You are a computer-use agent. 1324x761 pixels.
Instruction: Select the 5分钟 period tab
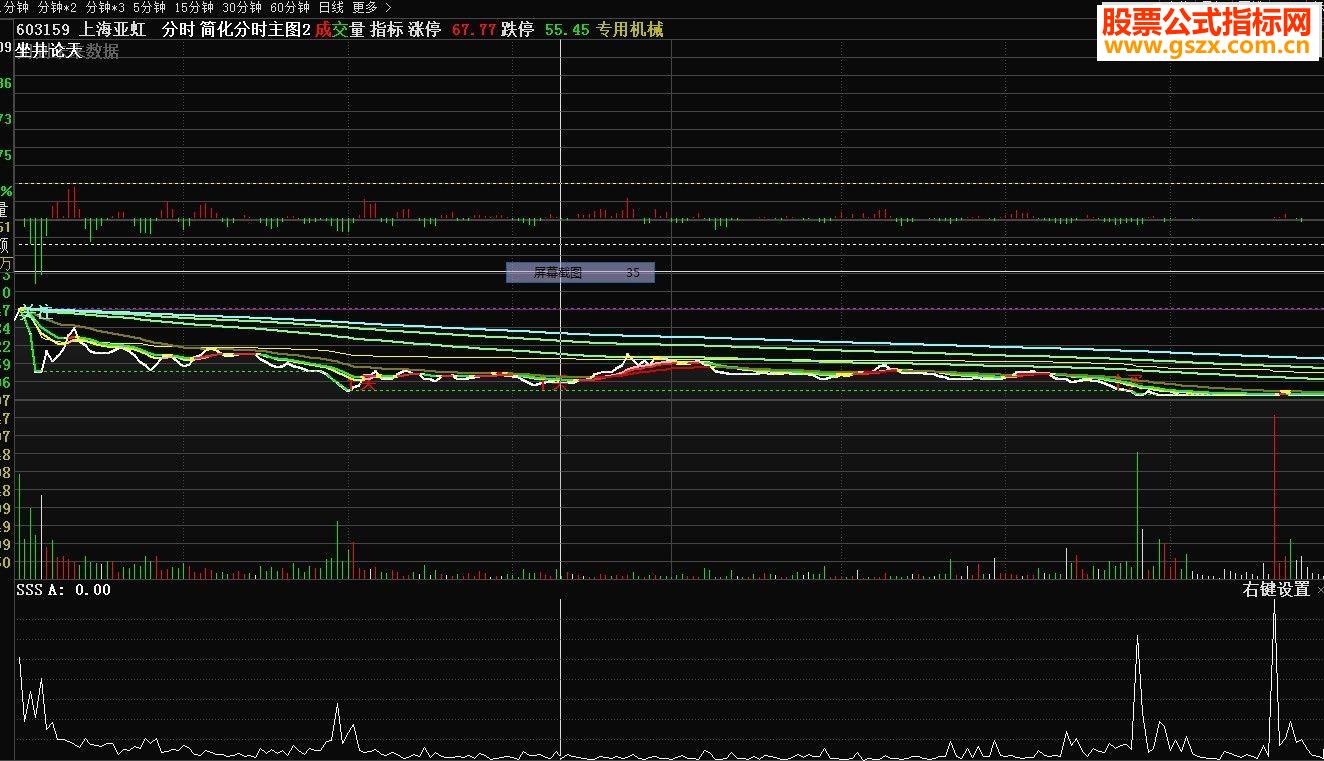(149, 7)
